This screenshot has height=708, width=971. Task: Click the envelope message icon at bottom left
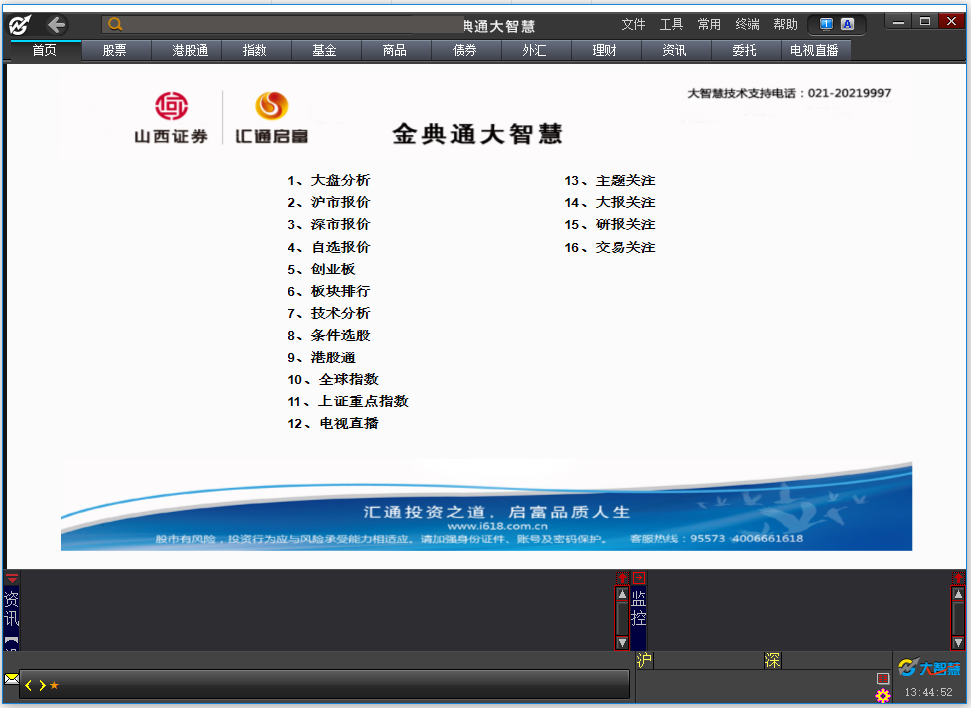(12, 679)
